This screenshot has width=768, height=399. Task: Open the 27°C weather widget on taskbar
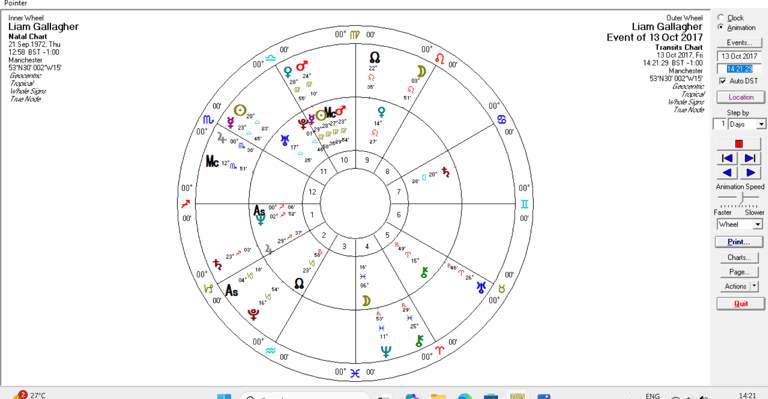click(29, 395)
